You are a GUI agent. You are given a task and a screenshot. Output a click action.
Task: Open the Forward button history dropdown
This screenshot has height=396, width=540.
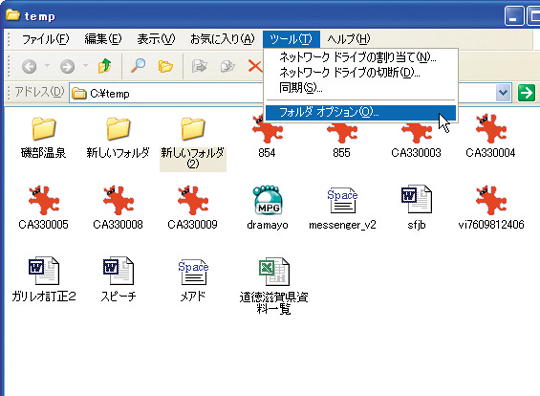tap(85, 65)
